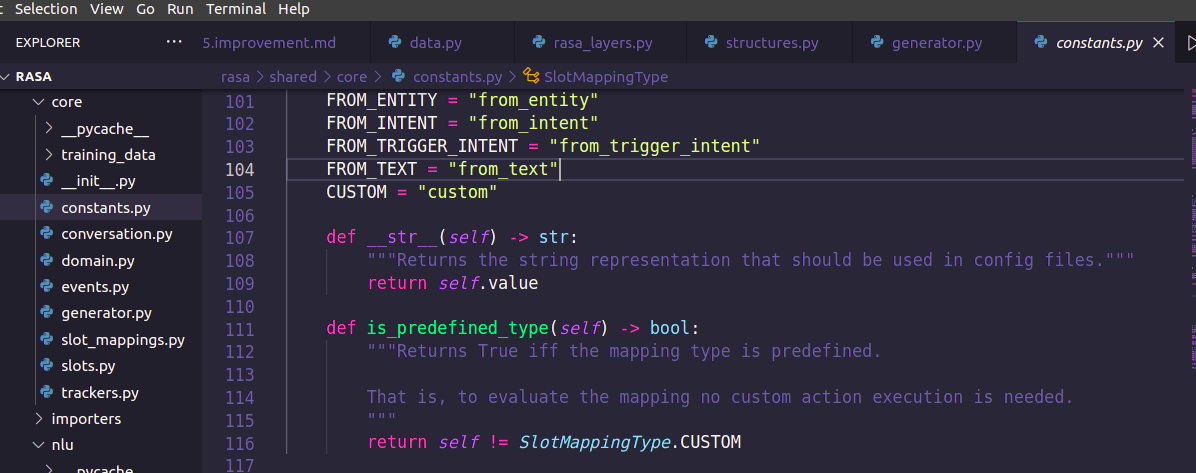Screen dimensions: 1196x473
Task: Close the constants.py tab
Action: [1158, 43]
